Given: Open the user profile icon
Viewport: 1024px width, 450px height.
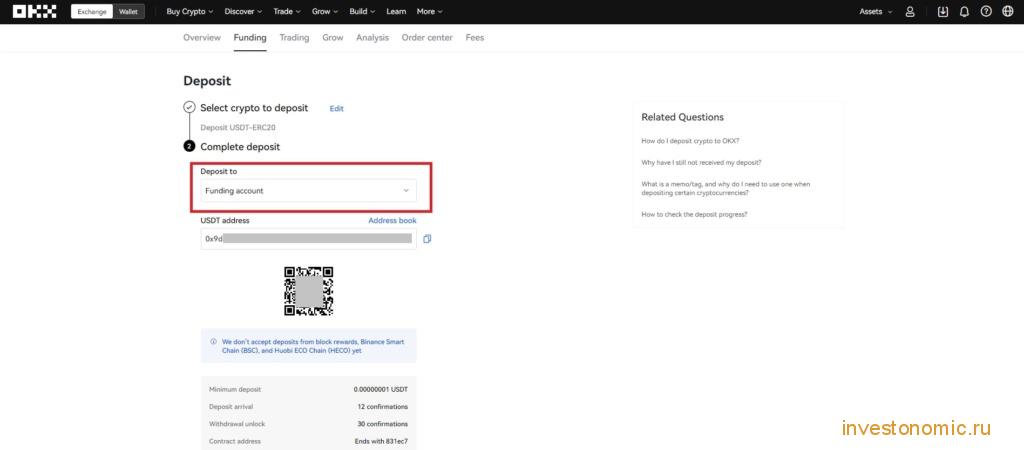Looking at the screenshot, I should click(910, 12).
